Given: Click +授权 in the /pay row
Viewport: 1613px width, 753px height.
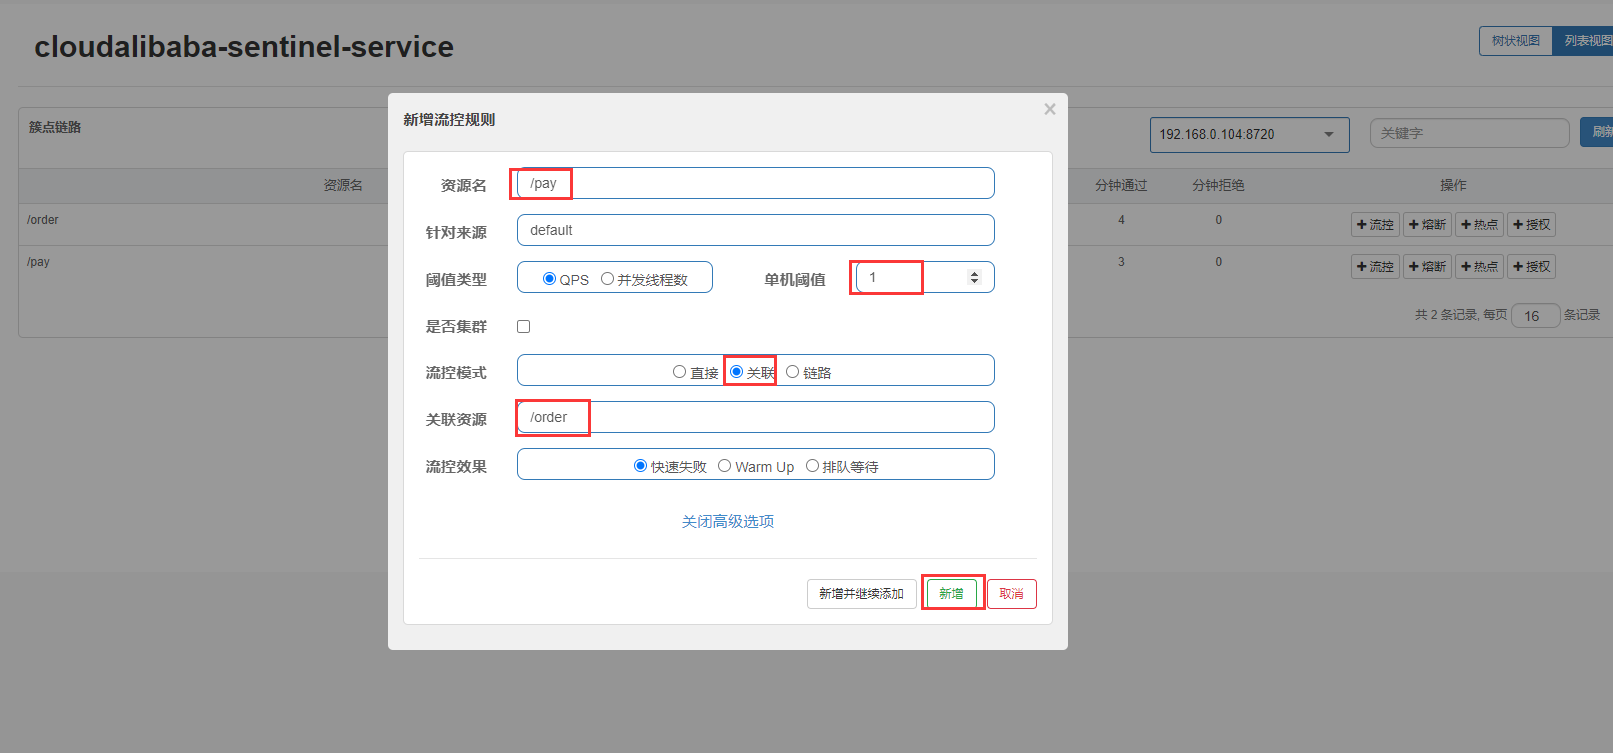Looking at the screenshot, I should pos(1531,267).
